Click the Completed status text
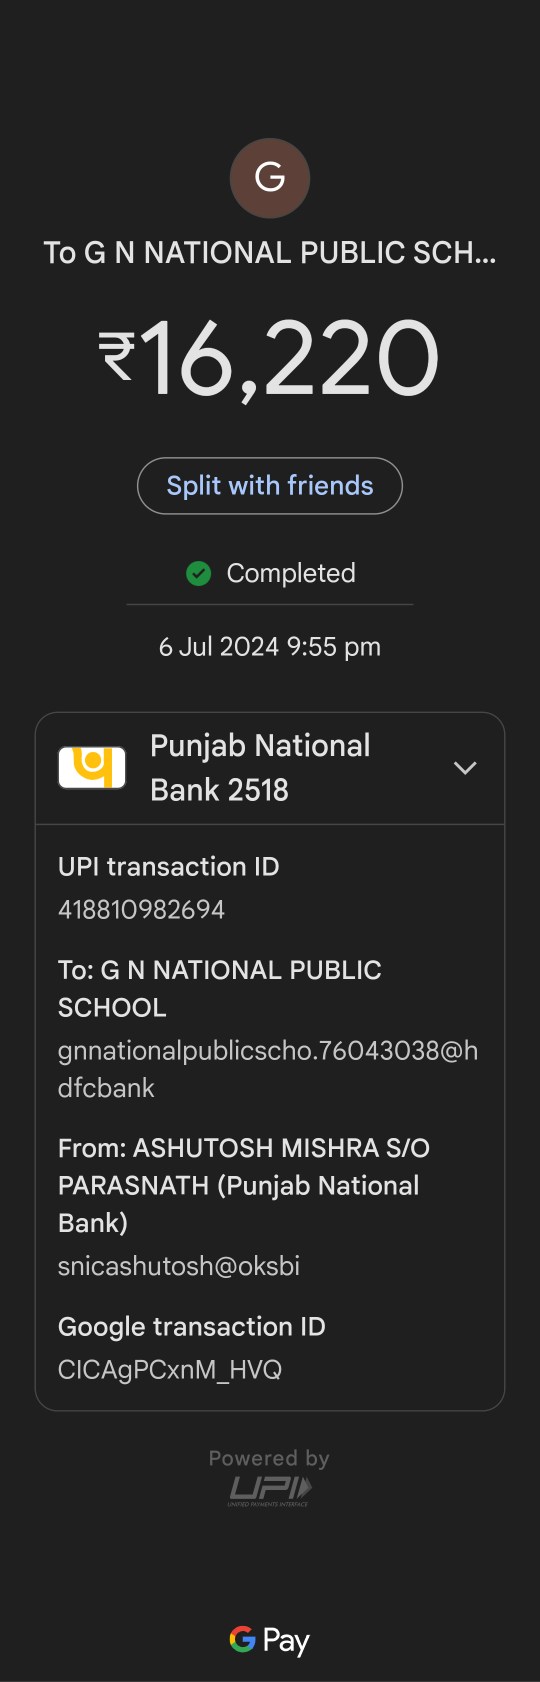The height and width of the screenshot is (1682, 540). tap(291, 573)
